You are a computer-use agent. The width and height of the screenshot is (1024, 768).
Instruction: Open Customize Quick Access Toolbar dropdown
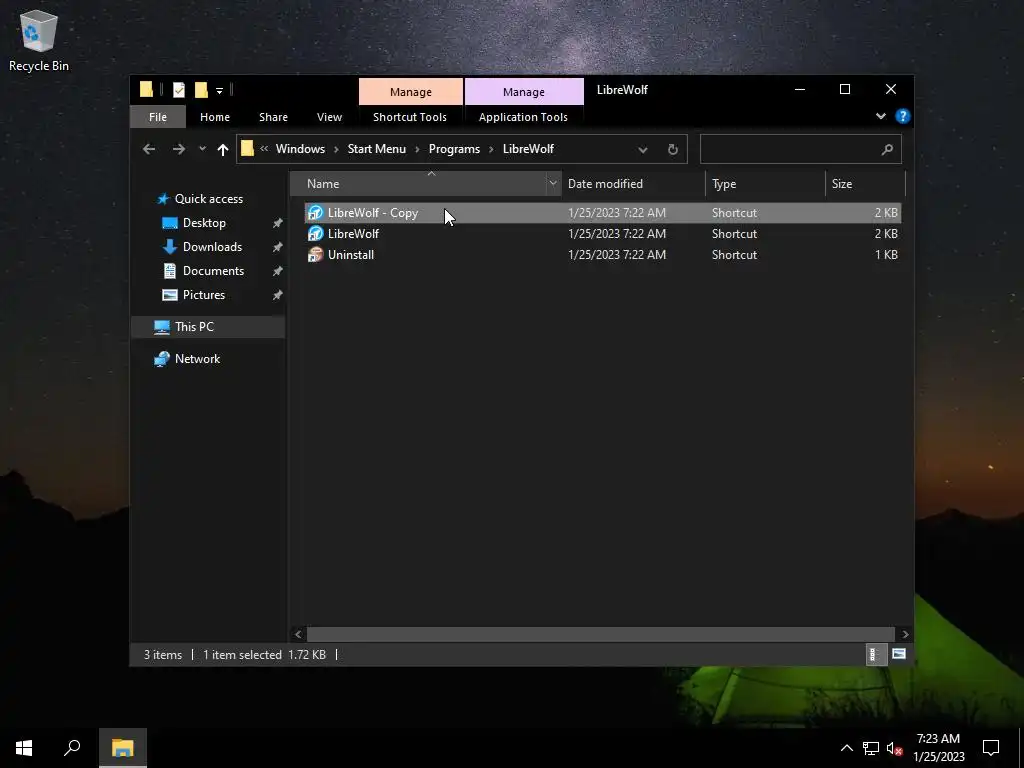(219, 90)
